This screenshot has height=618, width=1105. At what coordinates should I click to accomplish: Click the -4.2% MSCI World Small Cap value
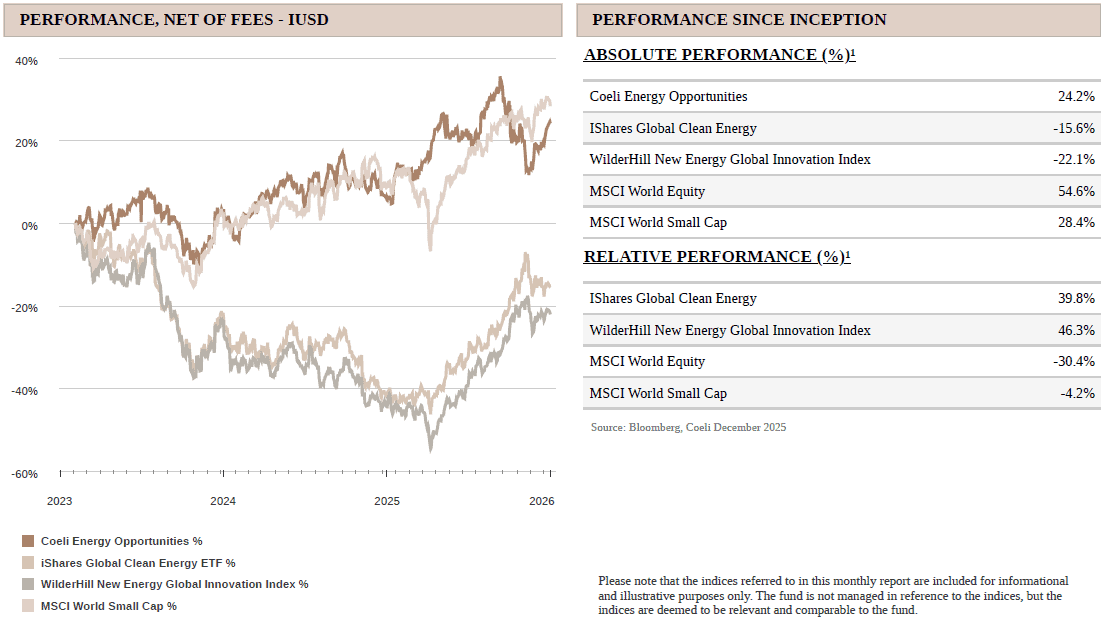click(1078, 393)
